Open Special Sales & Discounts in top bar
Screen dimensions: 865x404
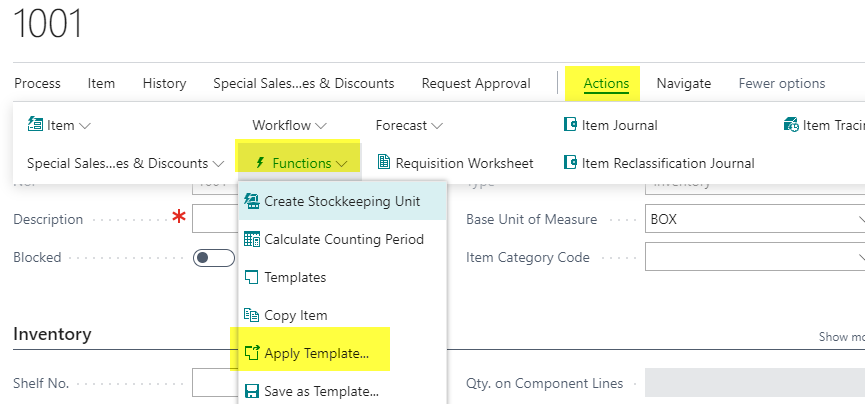pyautogui.click(x=304, y=83)
